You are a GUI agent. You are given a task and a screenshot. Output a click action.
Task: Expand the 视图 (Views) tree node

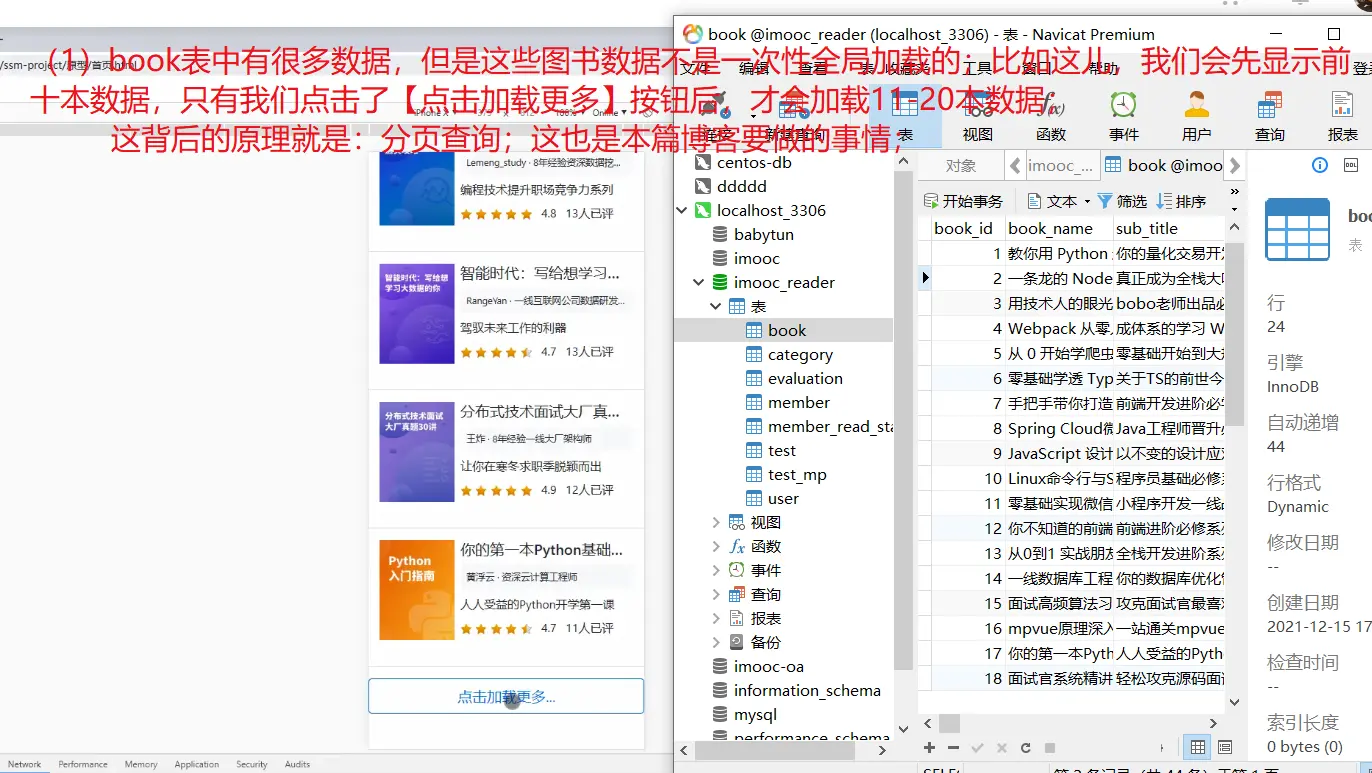coord(716,522)
